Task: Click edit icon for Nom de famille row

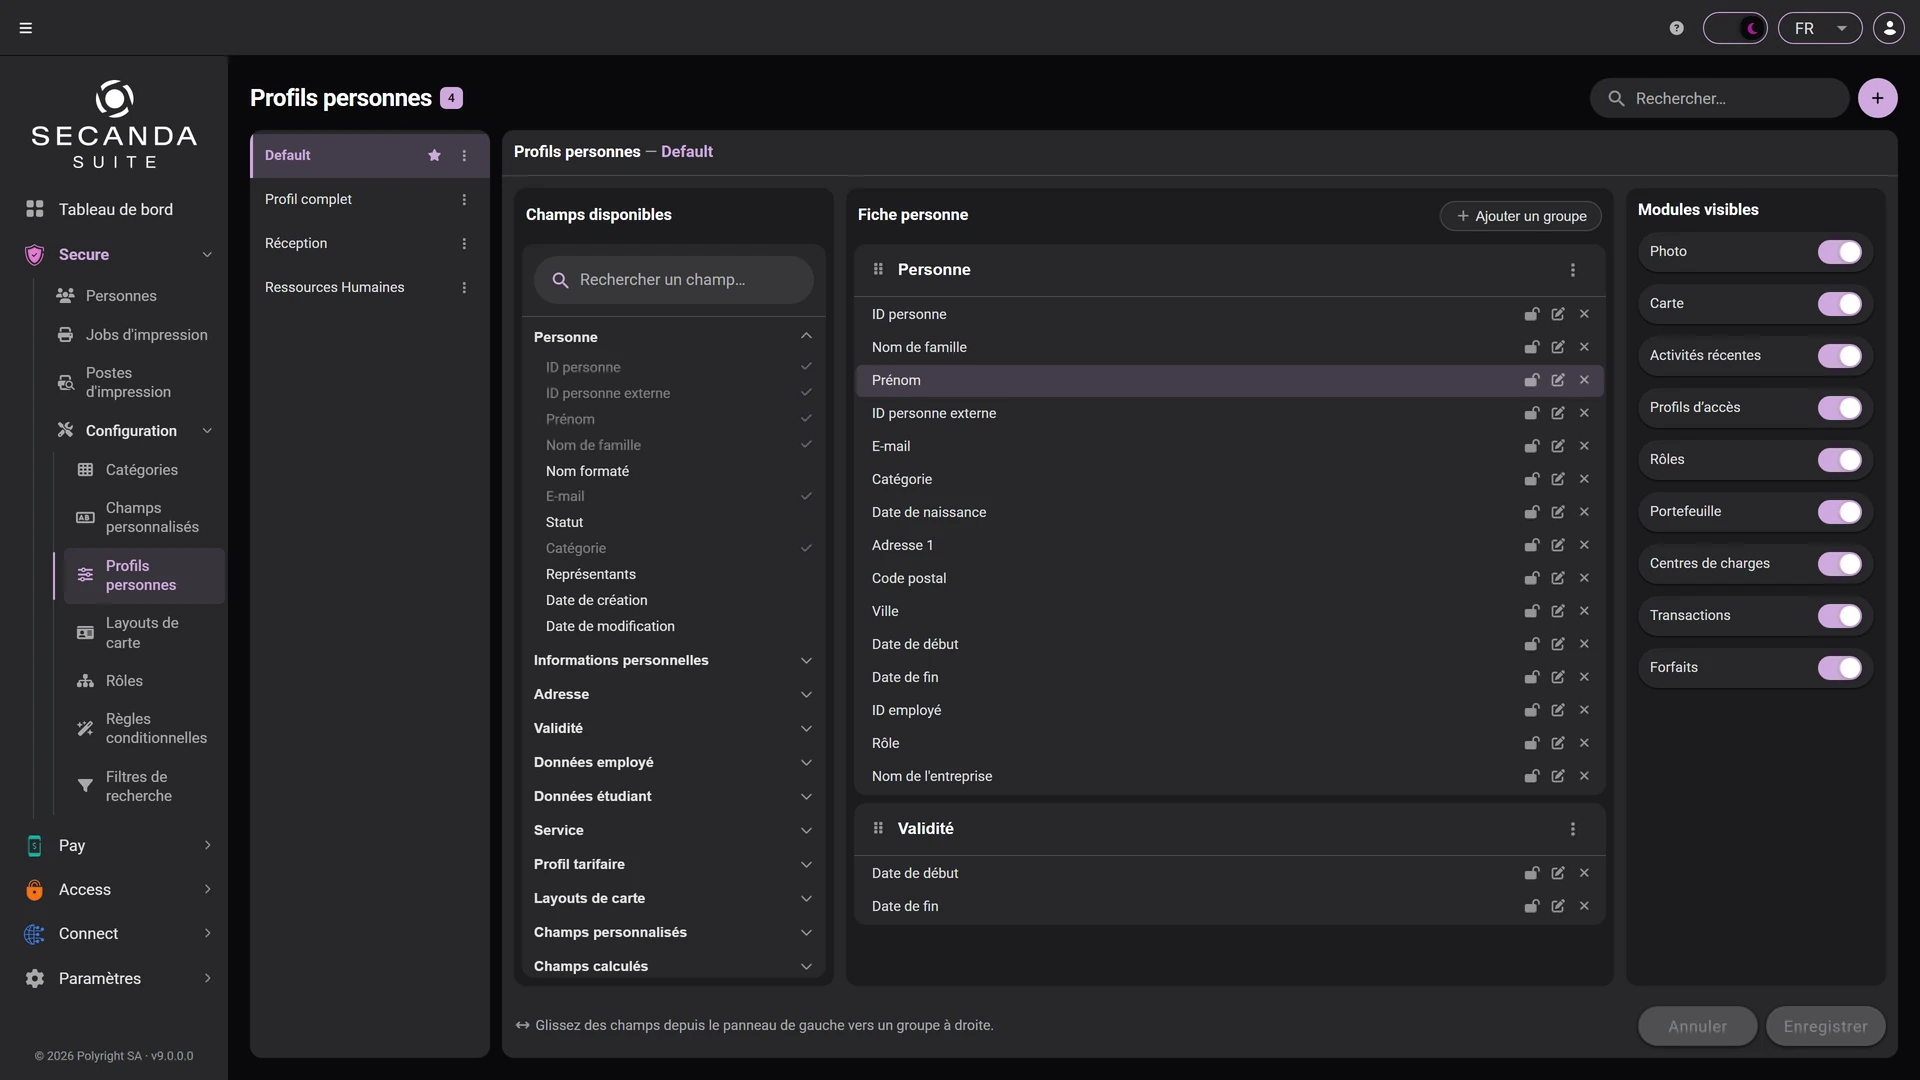Action: [x=1558, y=347]
